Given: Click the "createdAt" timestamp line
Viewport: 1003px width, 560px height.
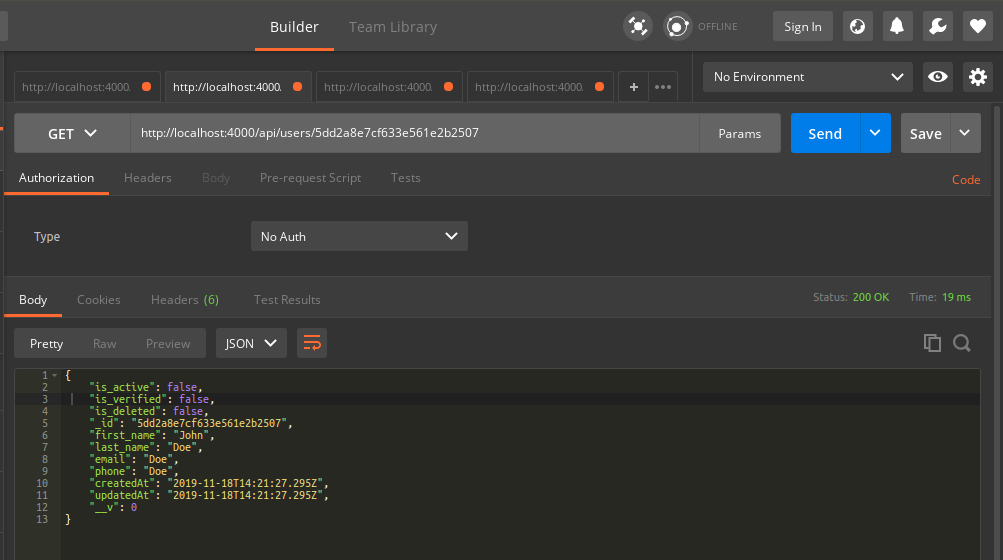Looking at the screenshot, I should (209, 483).
